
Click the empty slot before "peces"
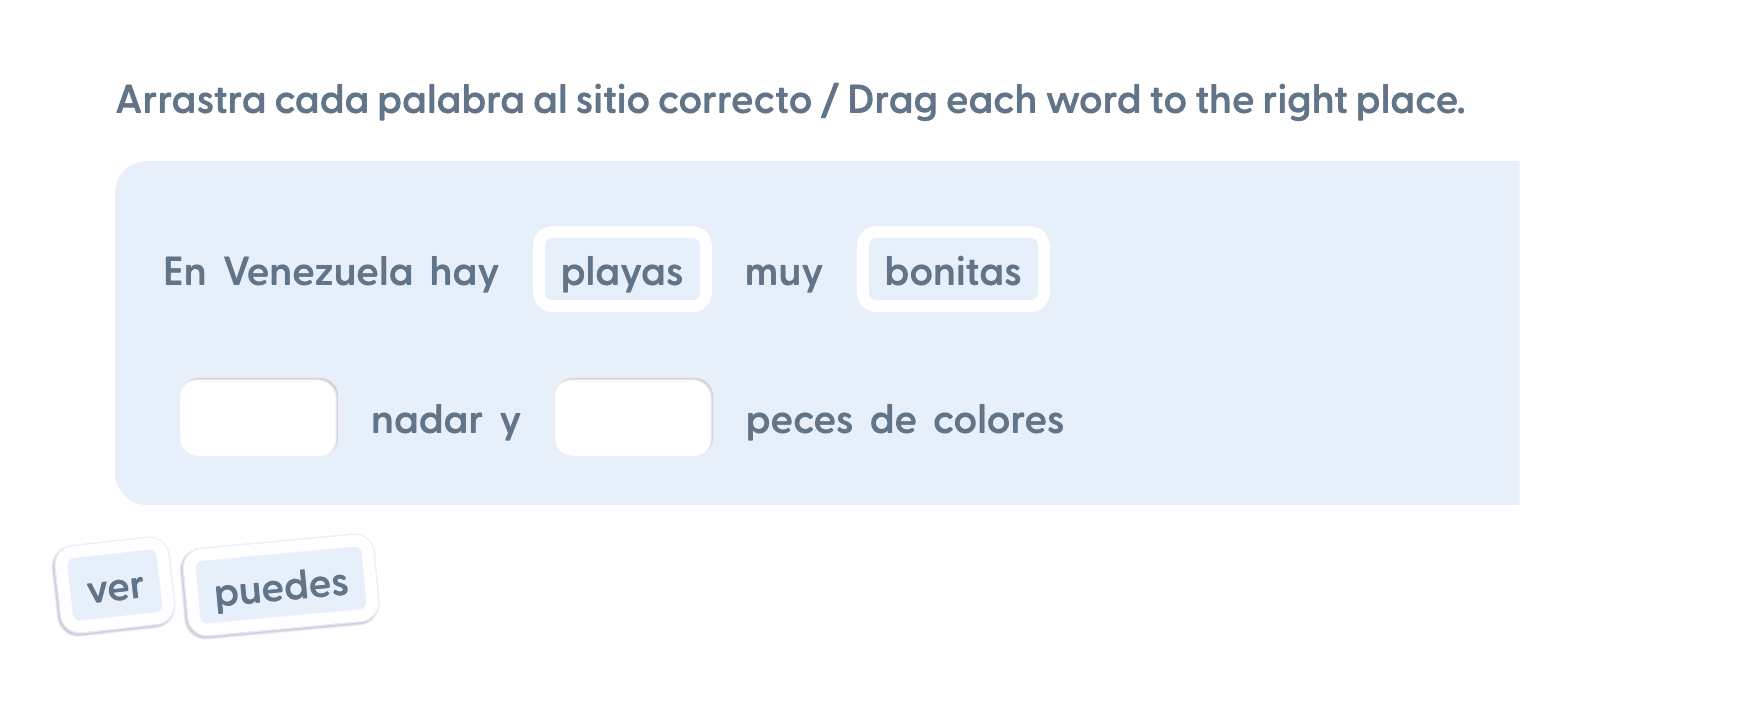coord(633,418)
